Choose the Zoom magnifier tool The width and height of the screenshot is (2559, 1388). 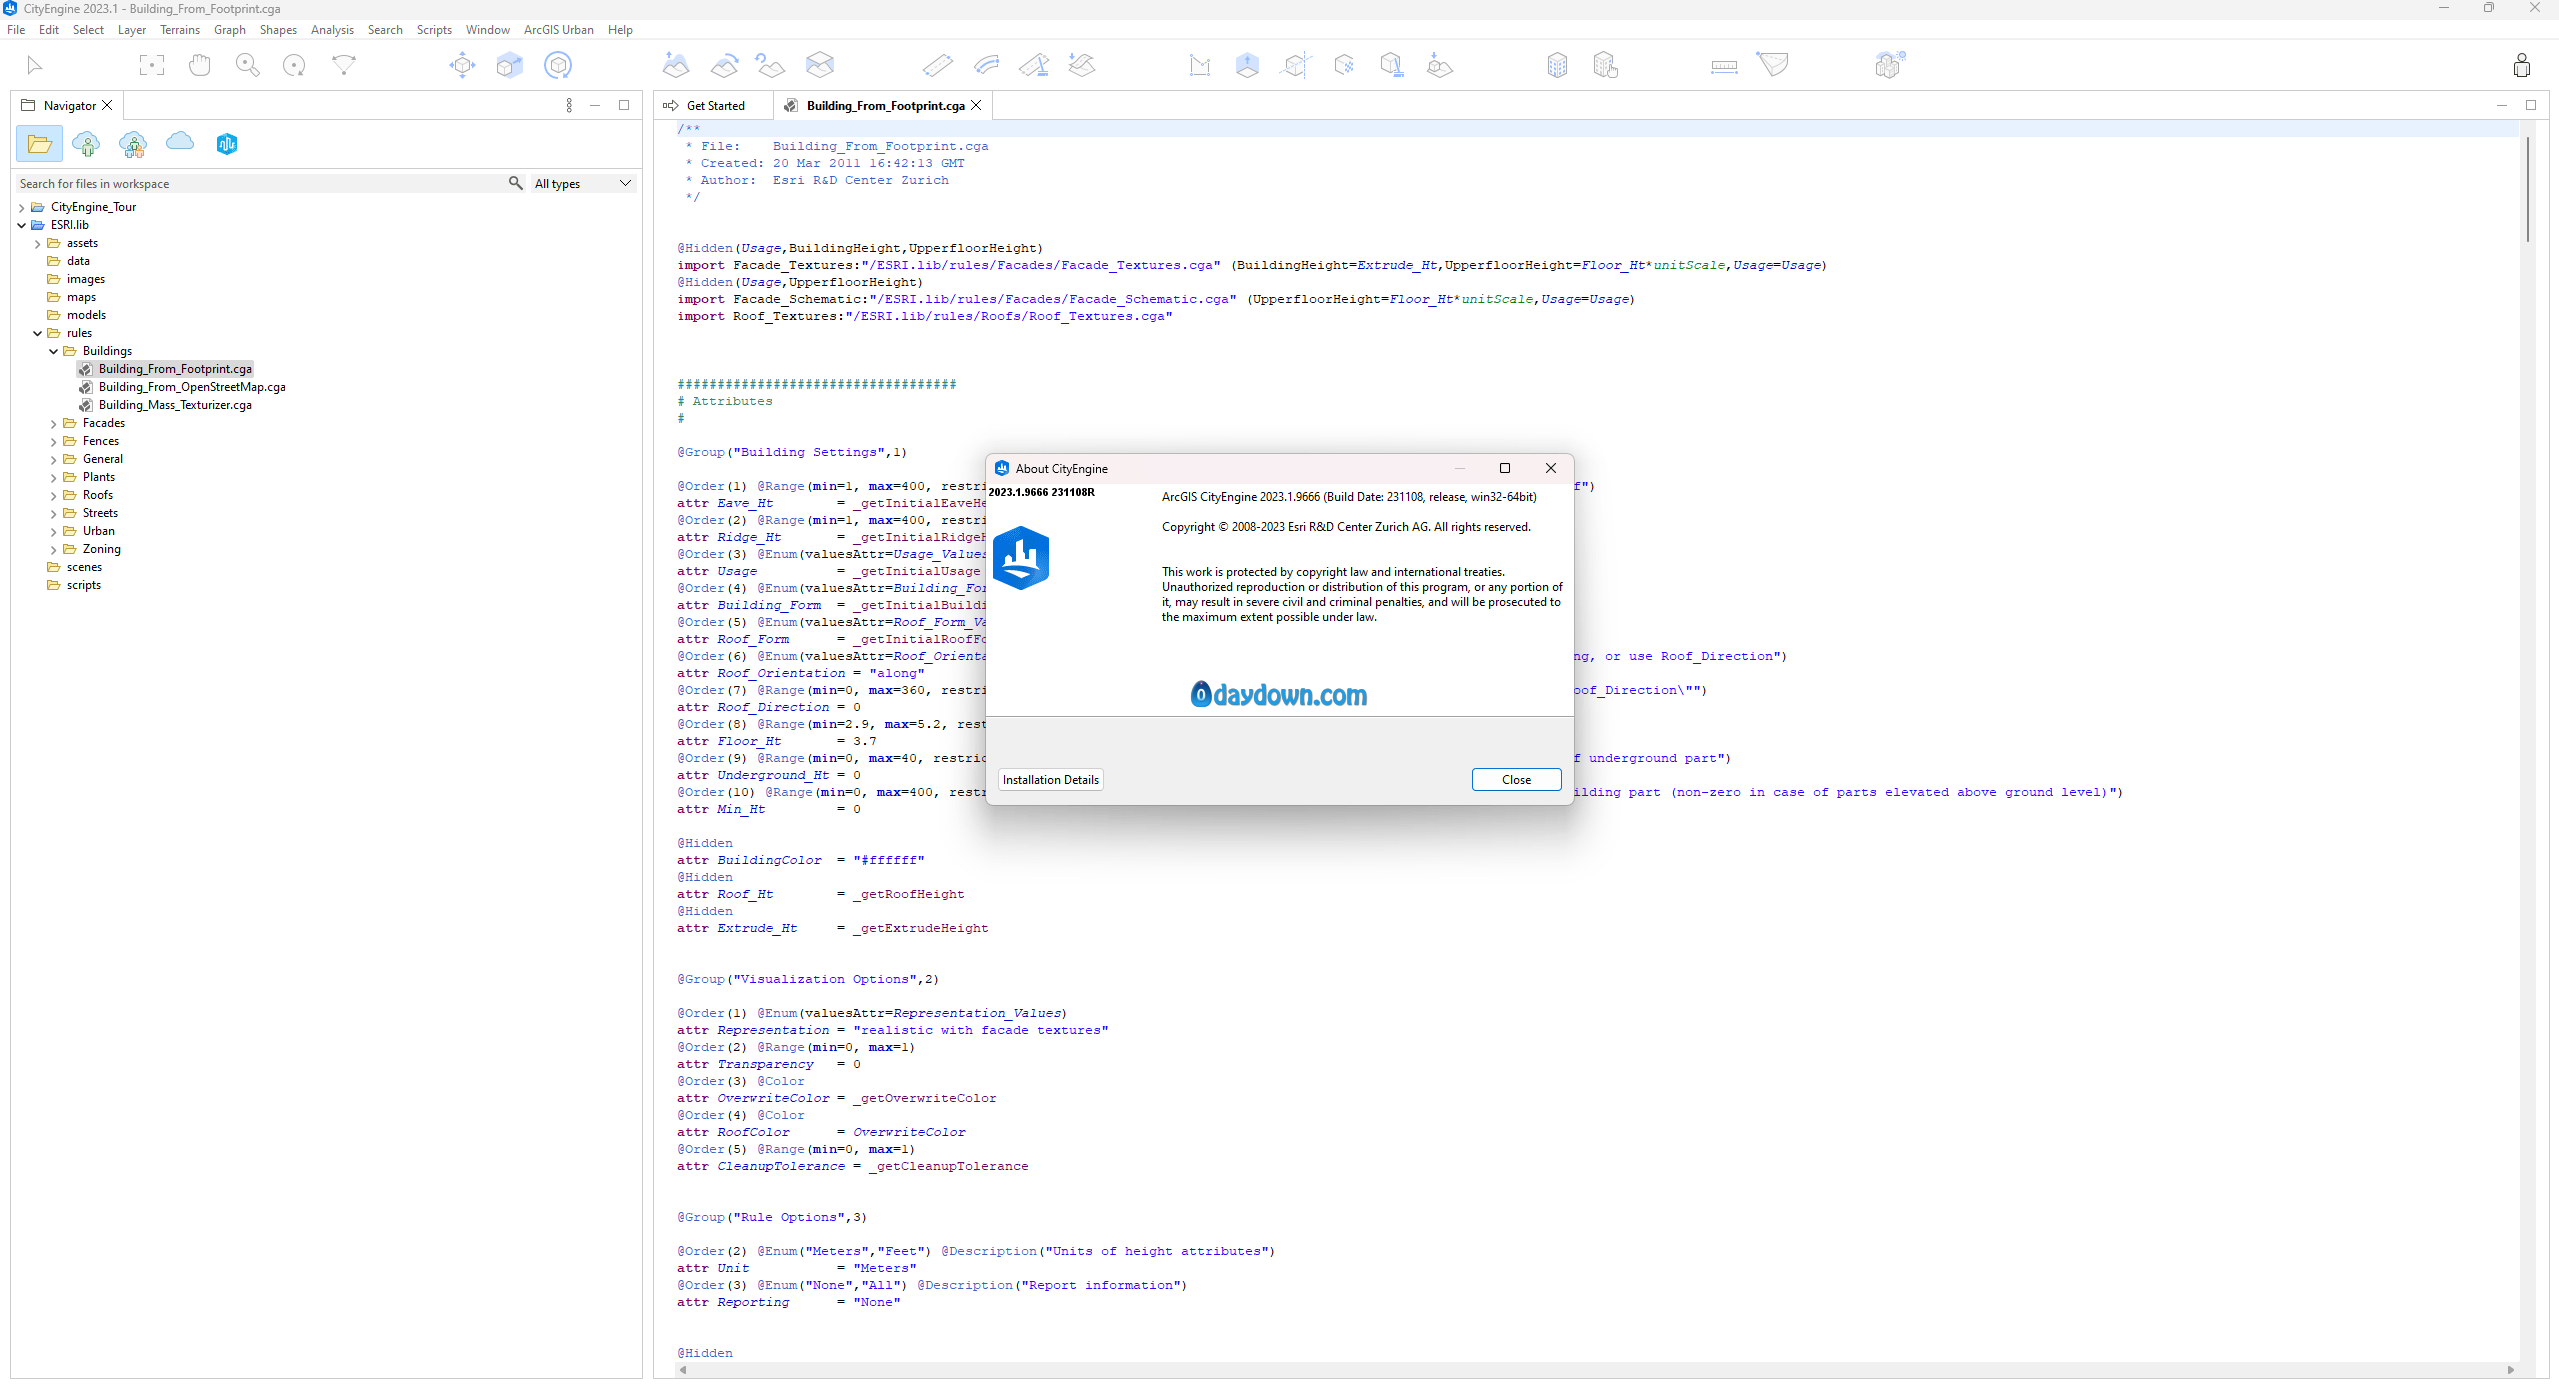pyautogui.click(x=247, y=66)
